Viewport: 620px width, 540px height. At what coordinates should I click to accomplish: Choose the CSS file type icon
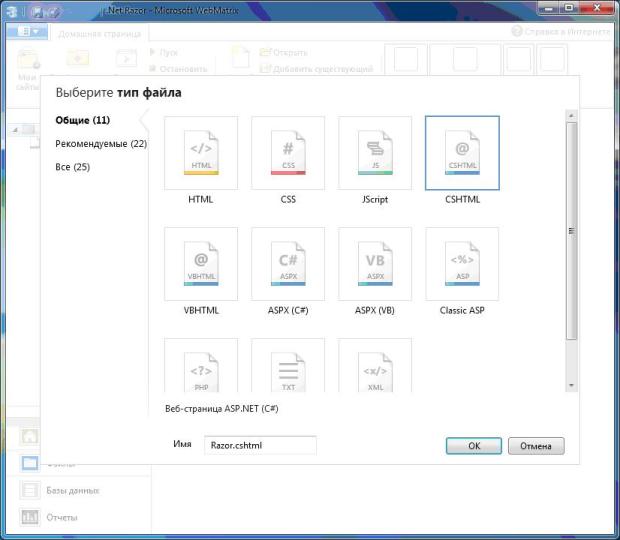(x=288, y=153)
